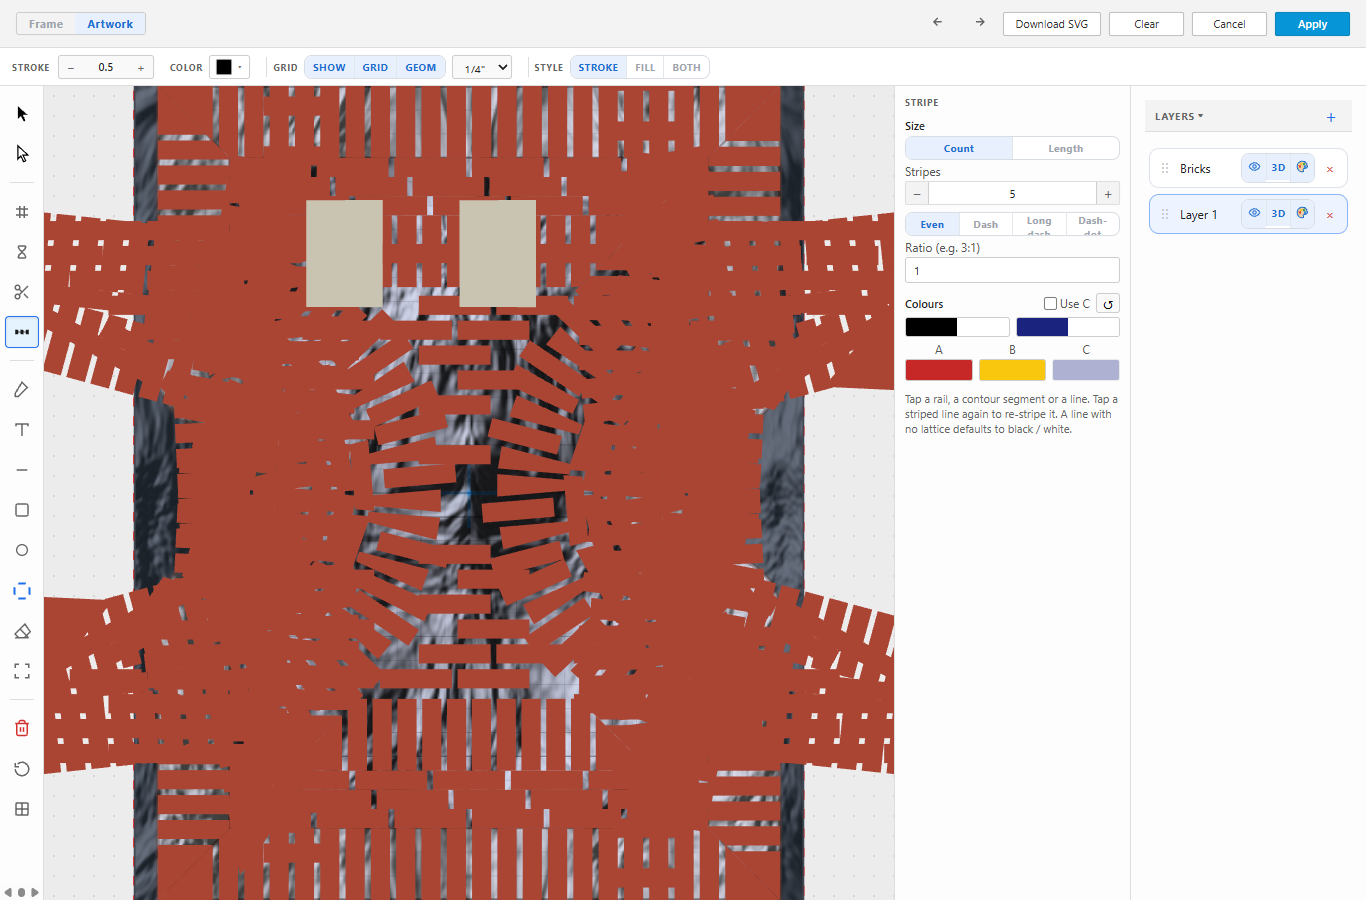Add a new layer with plus icon
The image size is (1366, 900).
(1331, 117)
